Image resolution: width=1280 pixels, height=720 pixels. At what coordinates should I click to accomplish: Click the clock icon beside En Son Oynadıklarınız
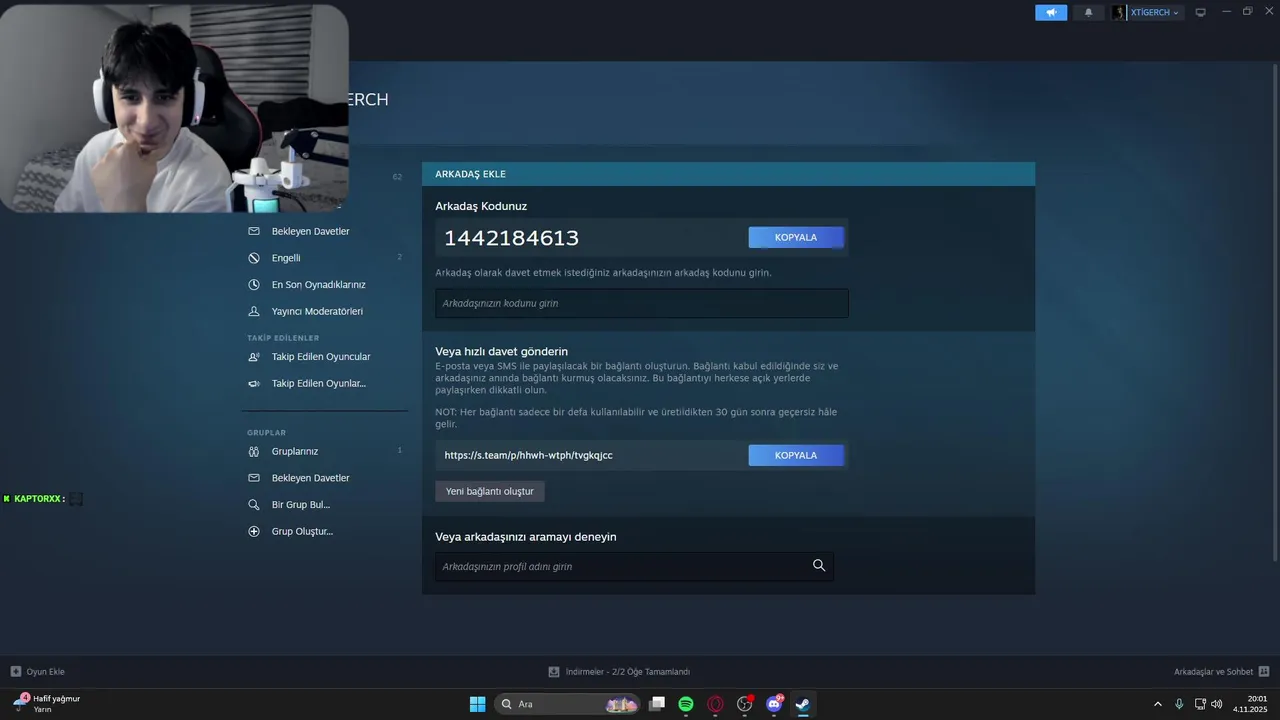click(254, 285)
